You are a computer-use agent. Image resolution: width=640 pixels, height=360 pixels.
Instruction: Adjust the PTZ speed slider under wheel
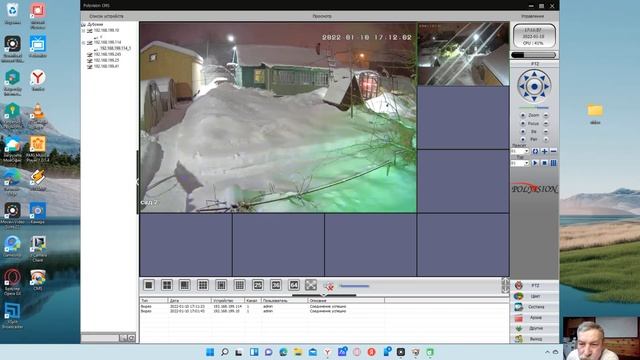[534, 107]
